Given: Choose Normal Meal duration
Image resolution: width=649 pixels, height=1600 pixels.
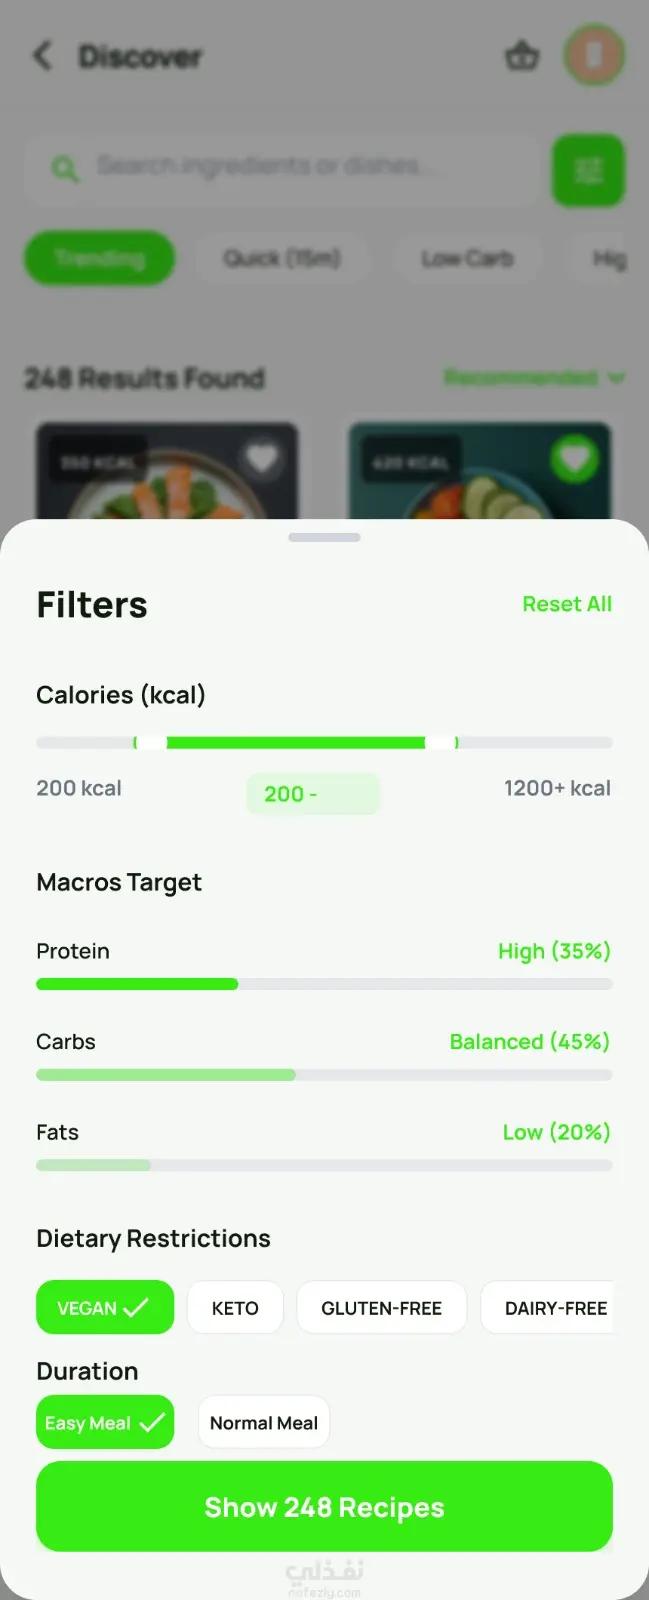Looking at the screenshot, I should click(263, 1422).
